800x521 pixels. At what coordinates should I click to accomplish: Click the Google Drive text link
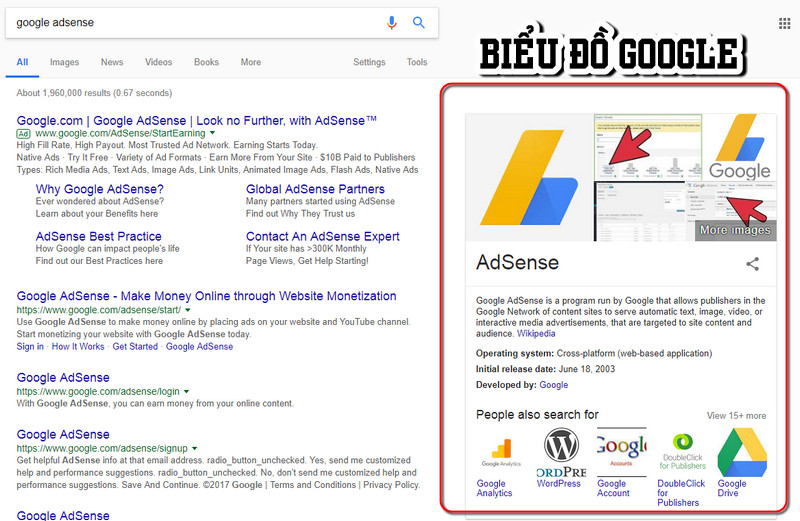pyautogui.click(x=732, y=488)
